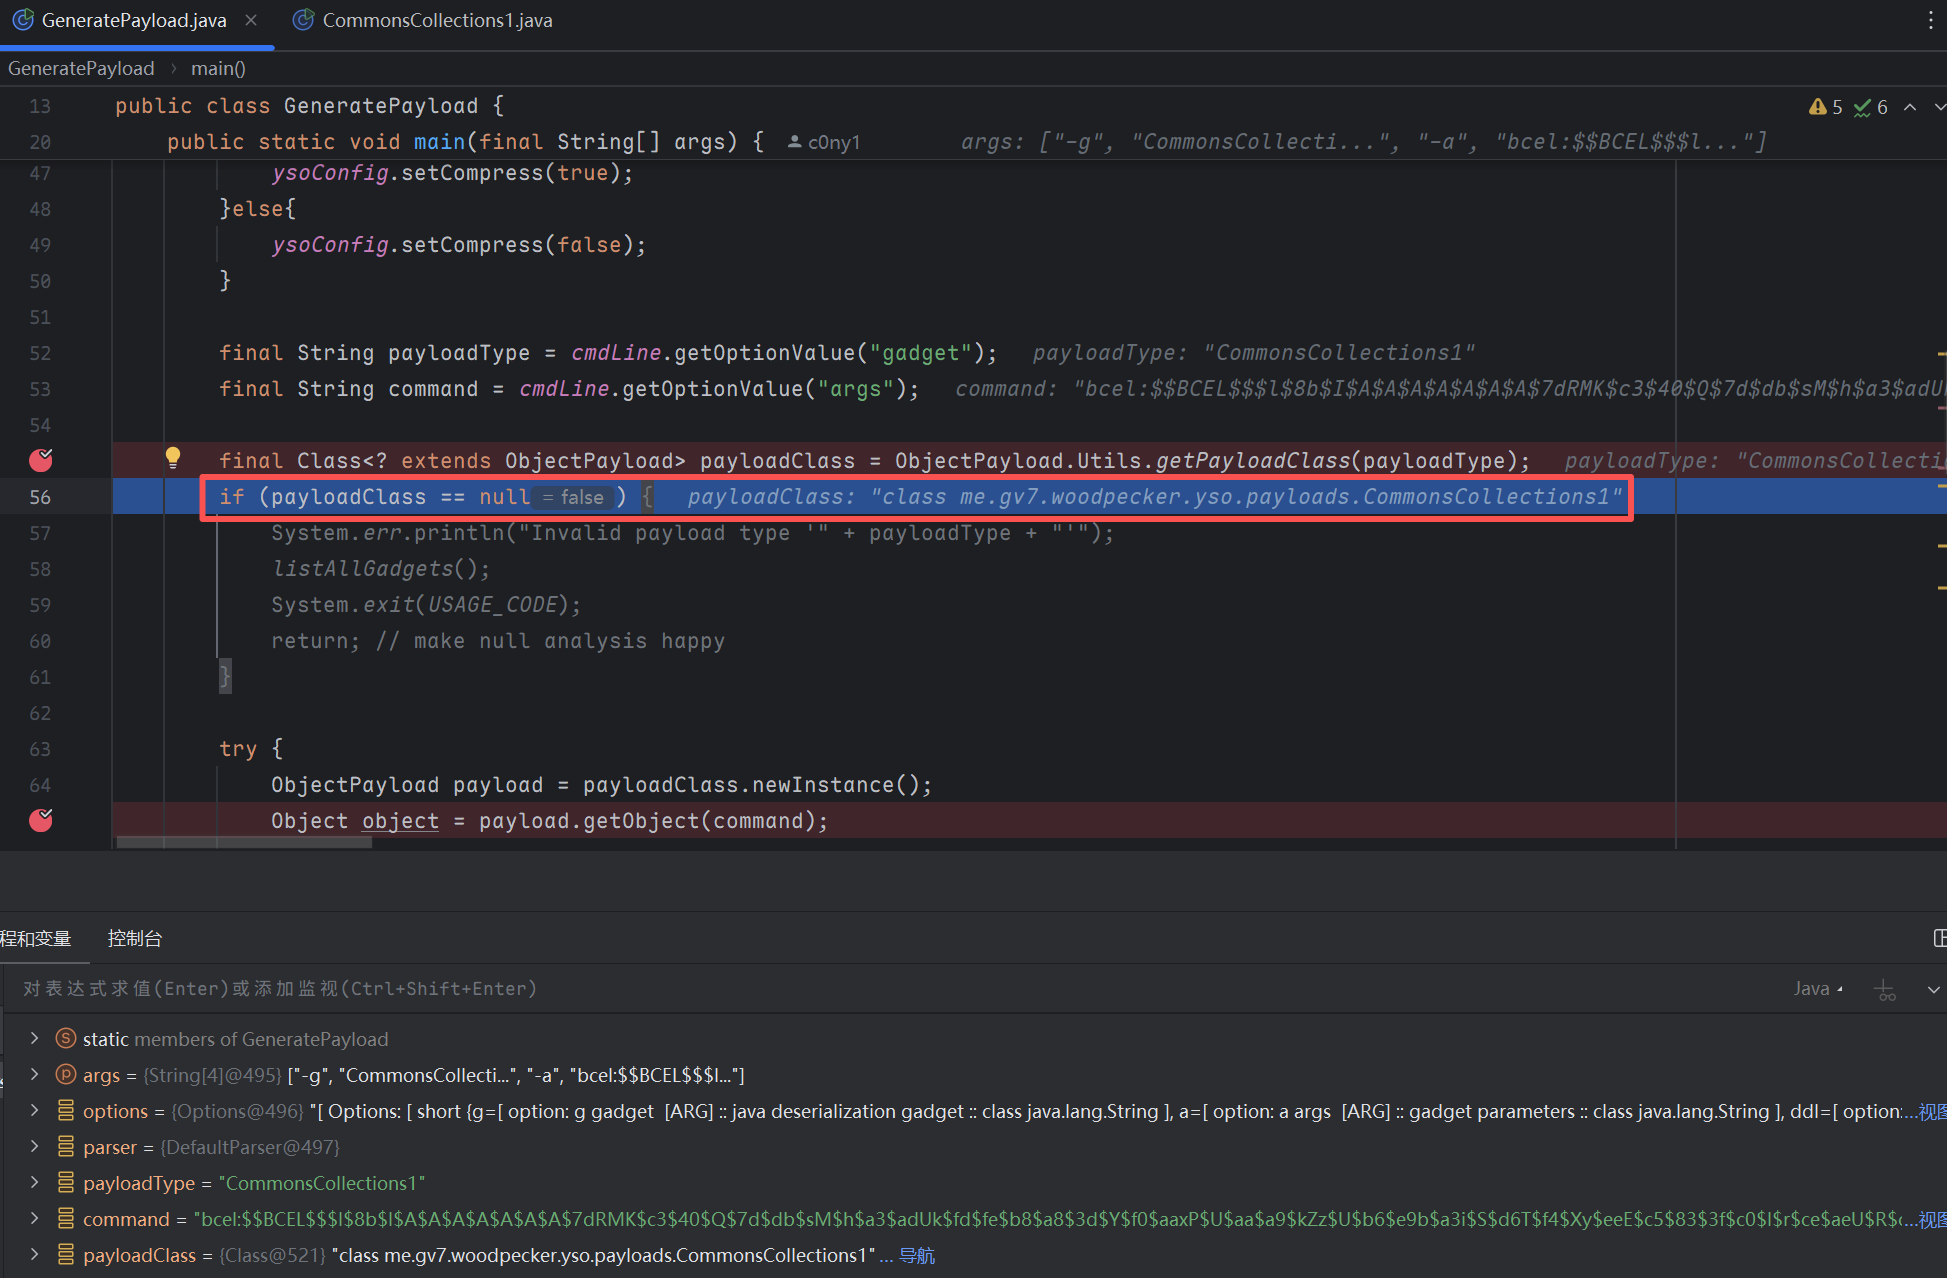
Task: Expand the payloadClass variable node
Action: (34, 1255)
